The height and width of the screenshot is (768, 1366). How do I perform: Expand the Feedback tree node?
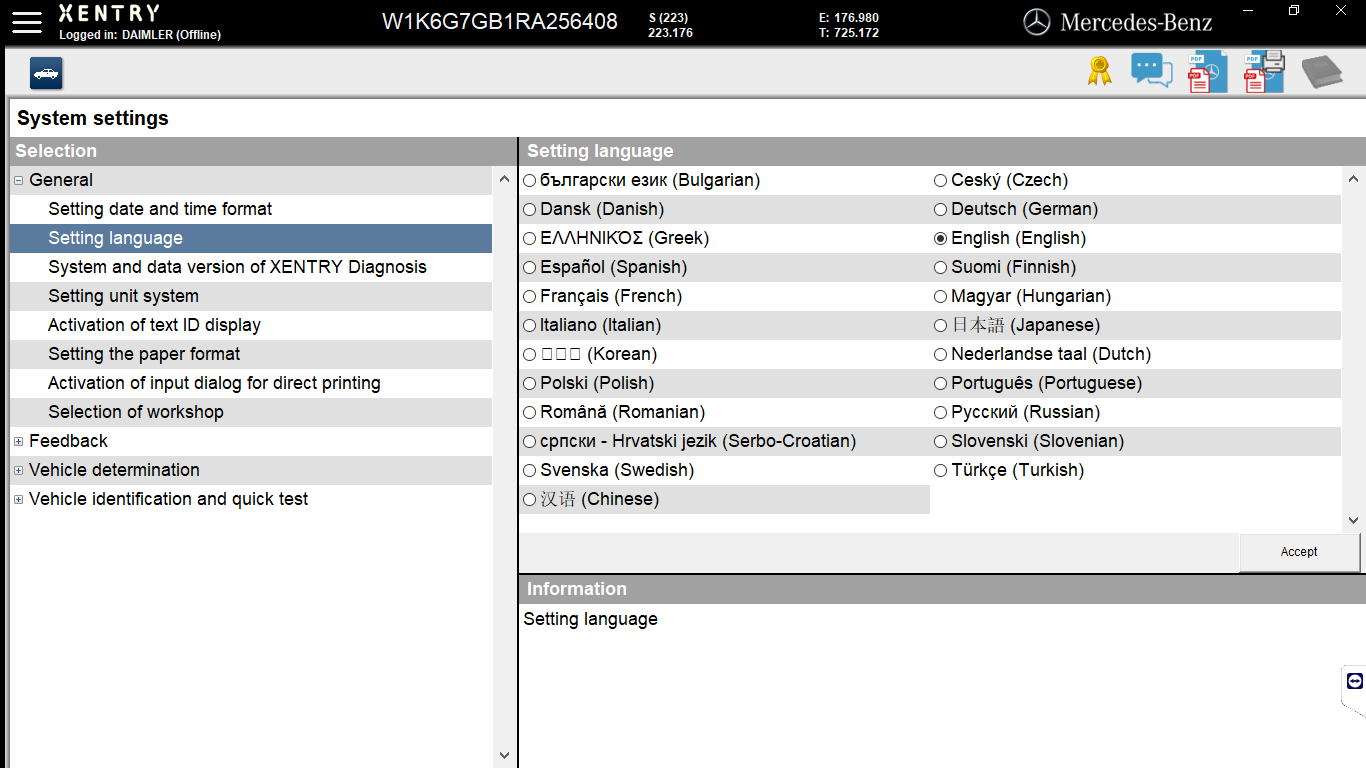(19, 441)
